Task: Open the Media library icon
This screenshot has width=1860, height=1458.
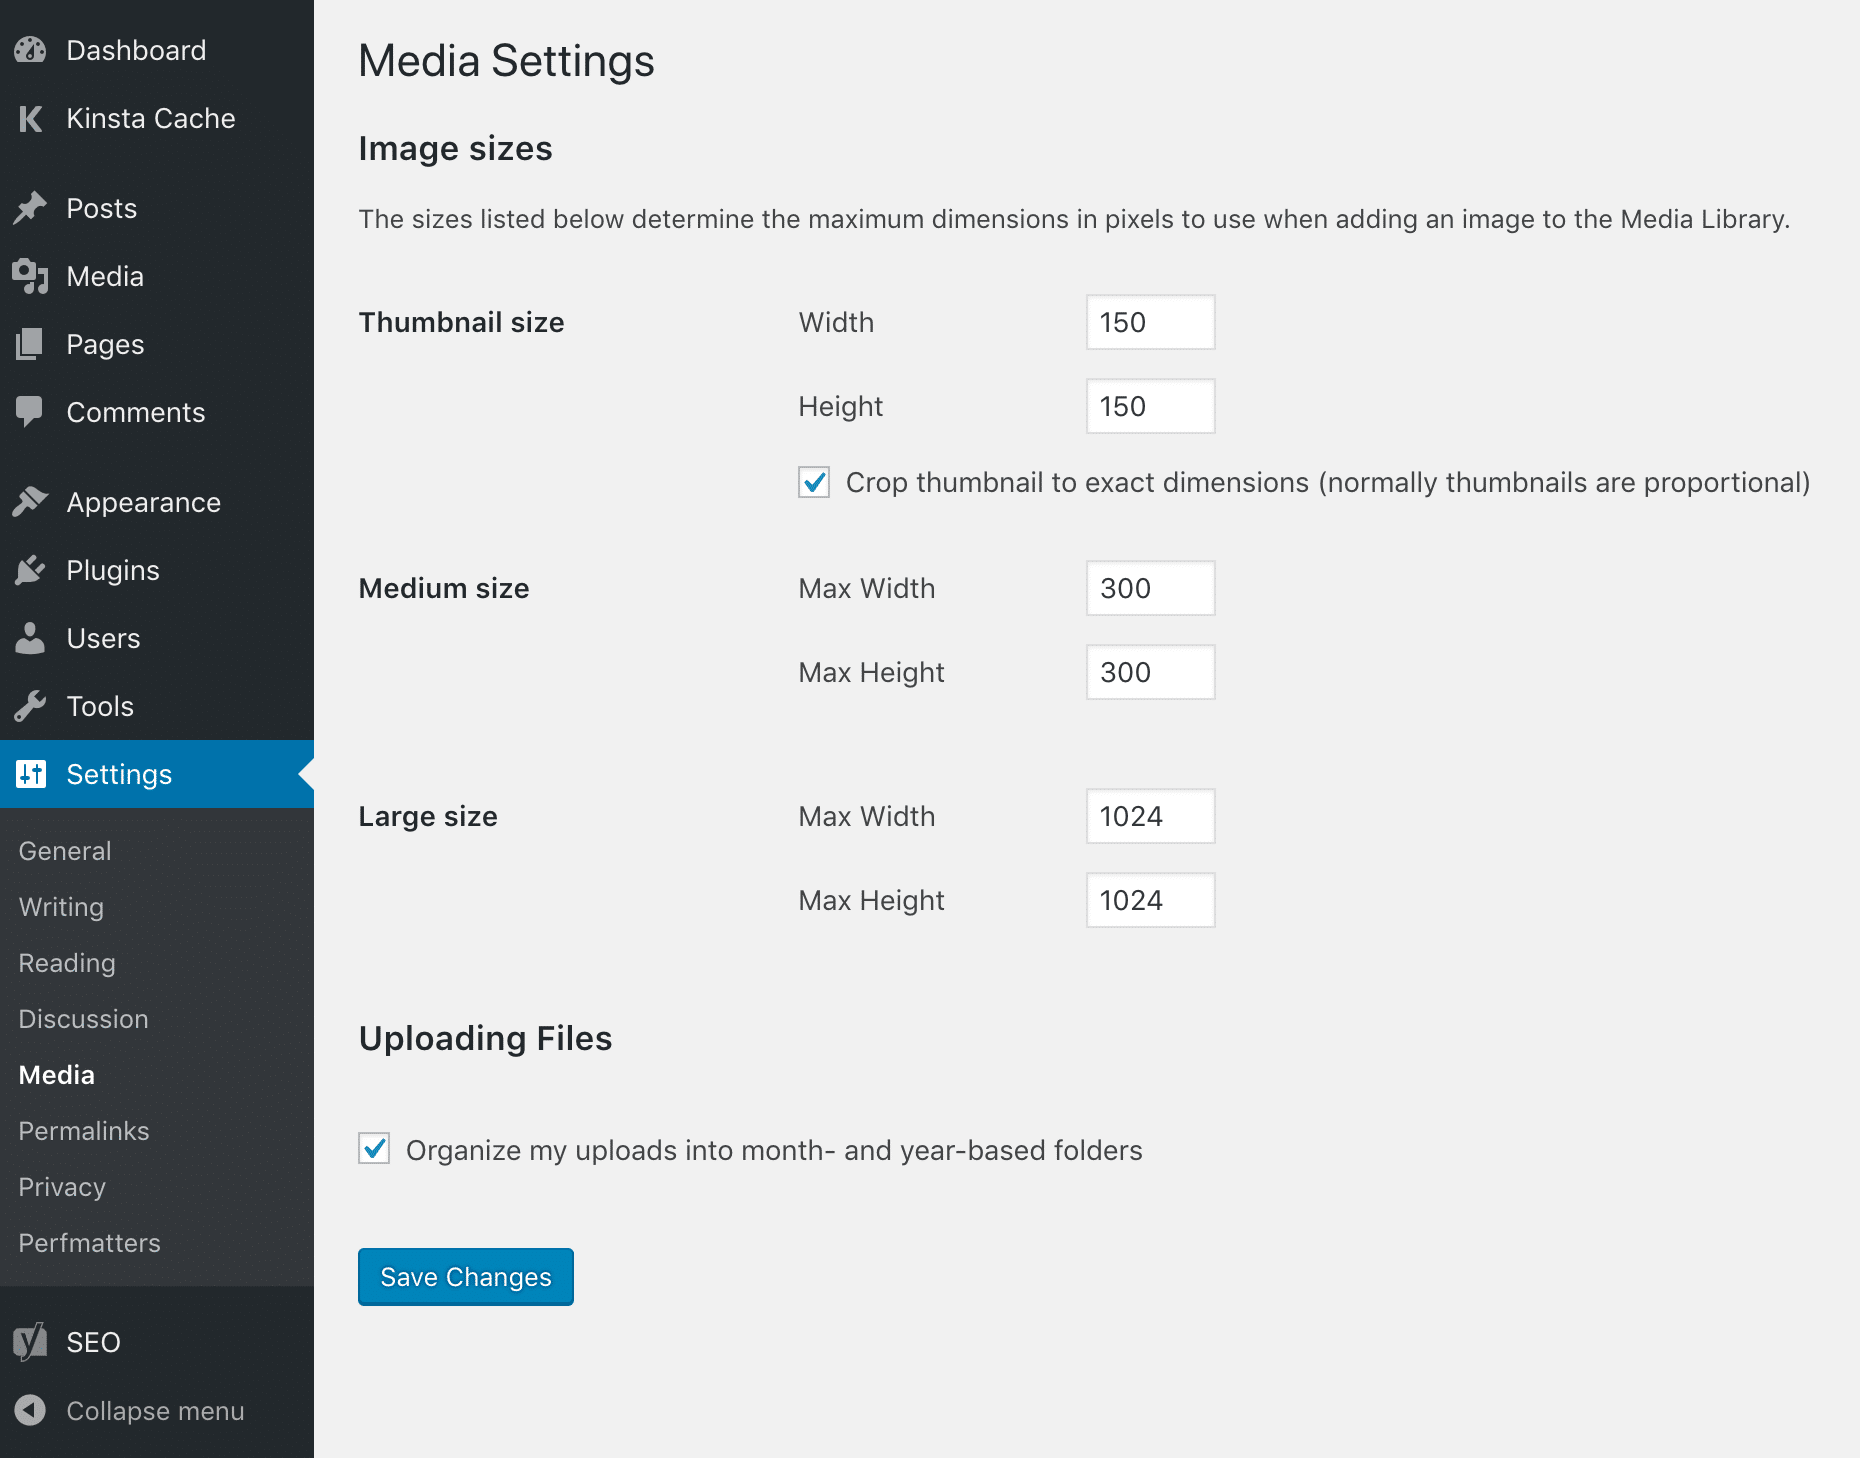Action: point(31,276)
